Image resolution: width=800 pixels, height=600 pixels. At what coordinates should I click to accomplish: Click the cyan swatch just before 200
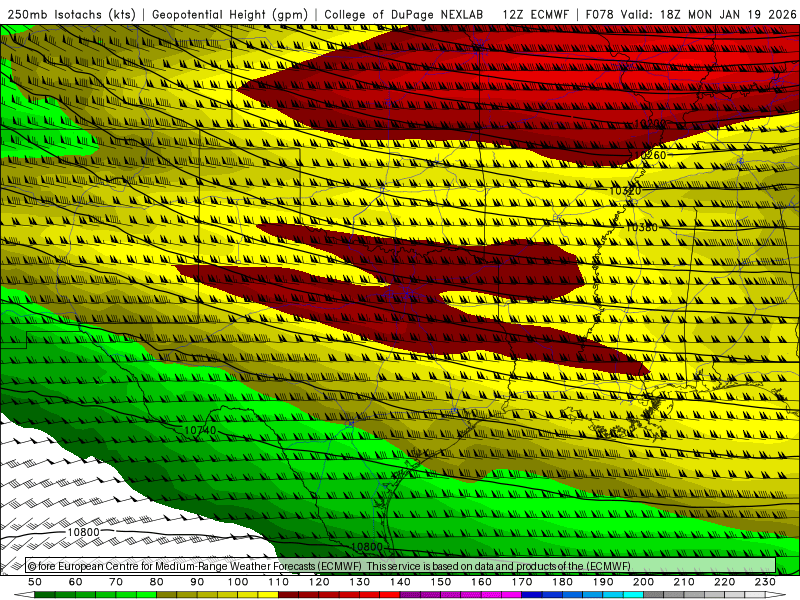pyautogui.click(x=633, y=595)
